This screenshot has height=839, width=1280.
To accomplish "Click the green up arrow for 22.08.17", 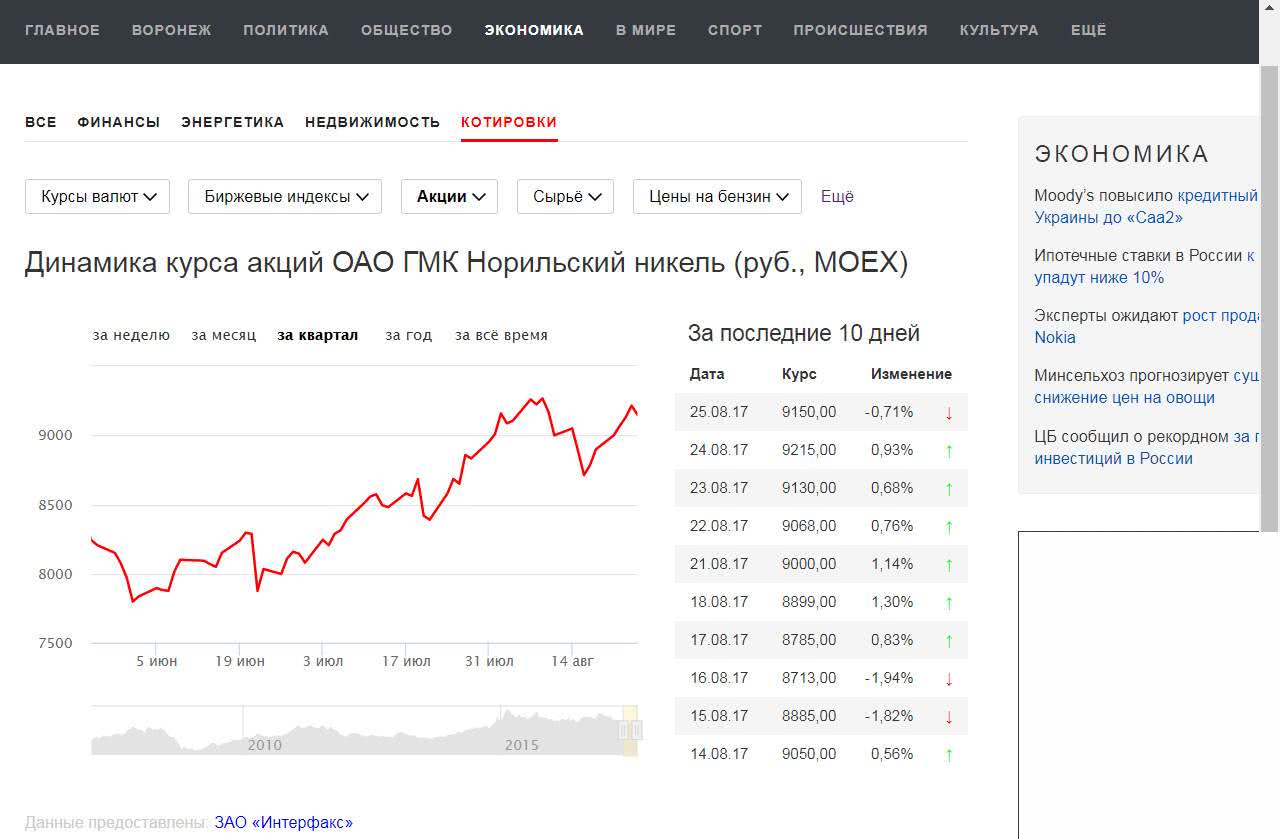I will tap(948, 527).
